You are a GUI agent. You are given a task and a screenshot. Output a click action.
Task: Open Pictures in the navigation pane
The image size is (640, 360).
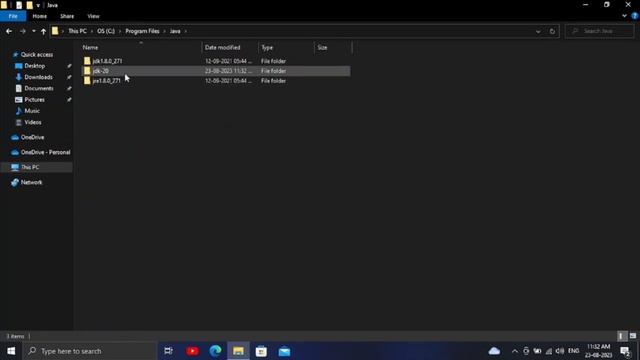click(x=34, y=100)
